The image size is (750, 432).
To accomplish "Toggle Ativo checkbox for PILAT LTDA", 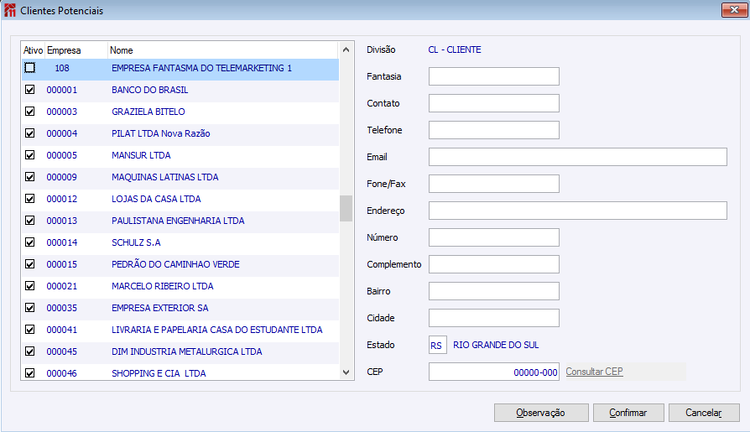I will click(x=30, y=133).
